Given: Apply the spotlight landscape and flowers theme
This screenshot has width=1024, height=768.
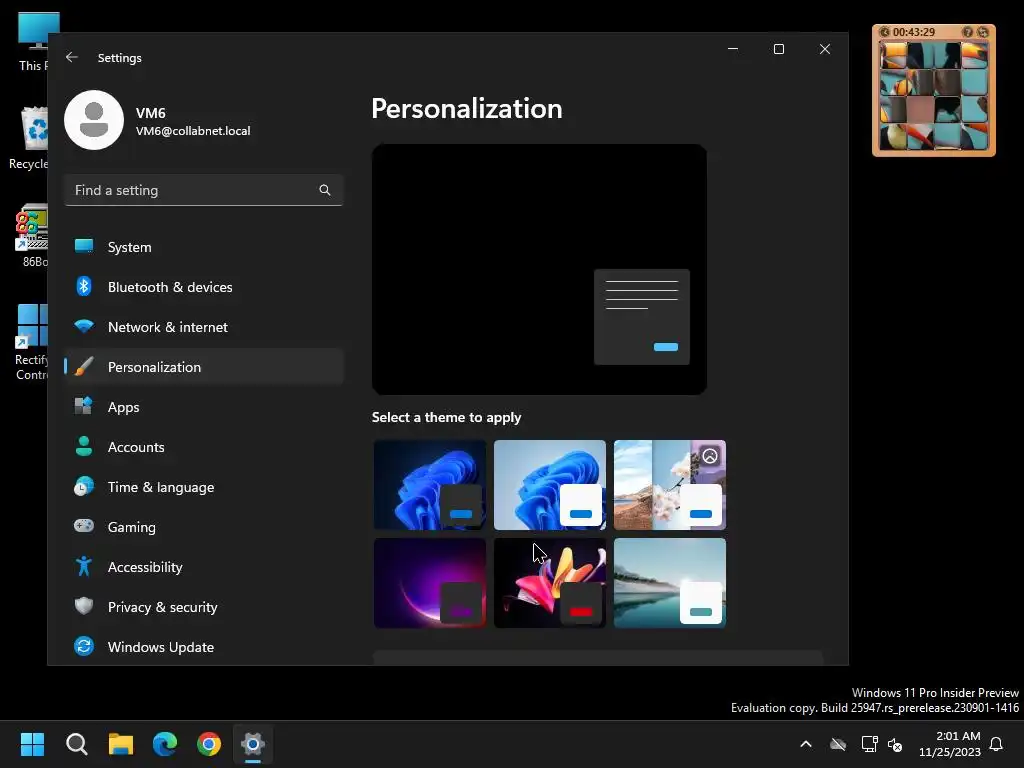Looking at the screenshot, I should click(x=670, y=485).
